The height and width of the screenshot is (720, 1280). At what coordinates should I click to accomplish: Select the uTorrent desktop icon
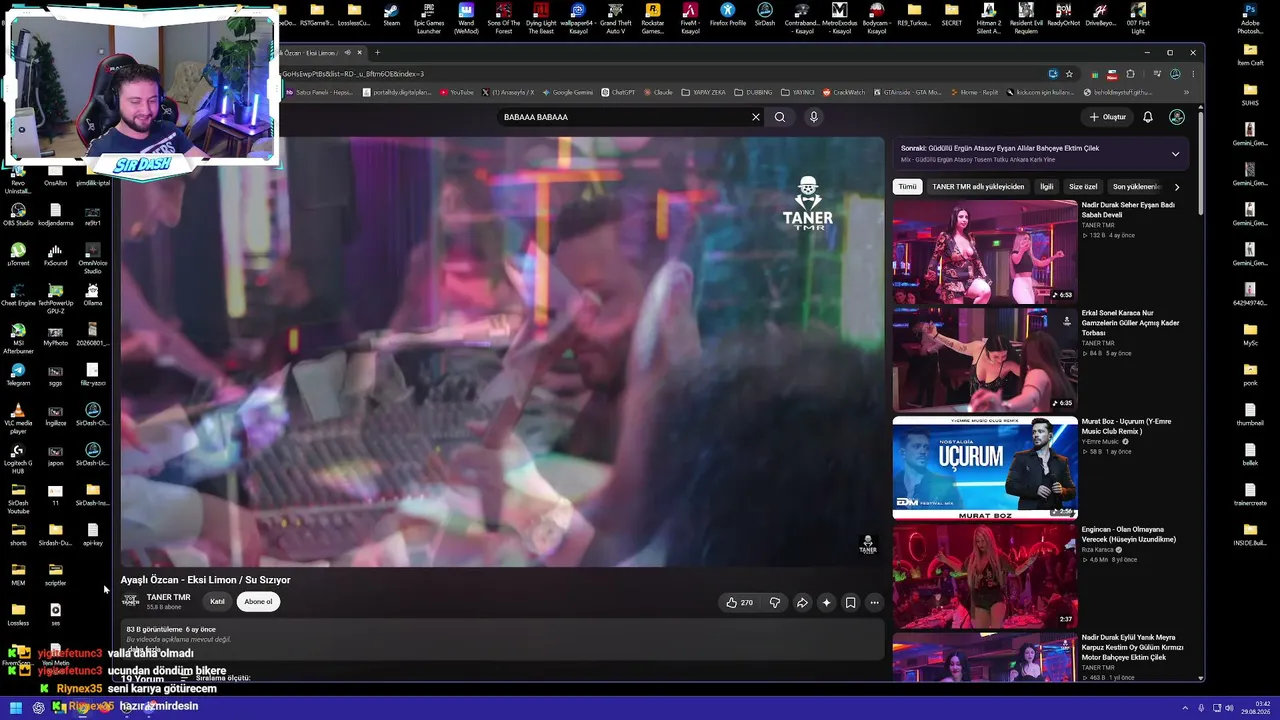tap(18, 255)
